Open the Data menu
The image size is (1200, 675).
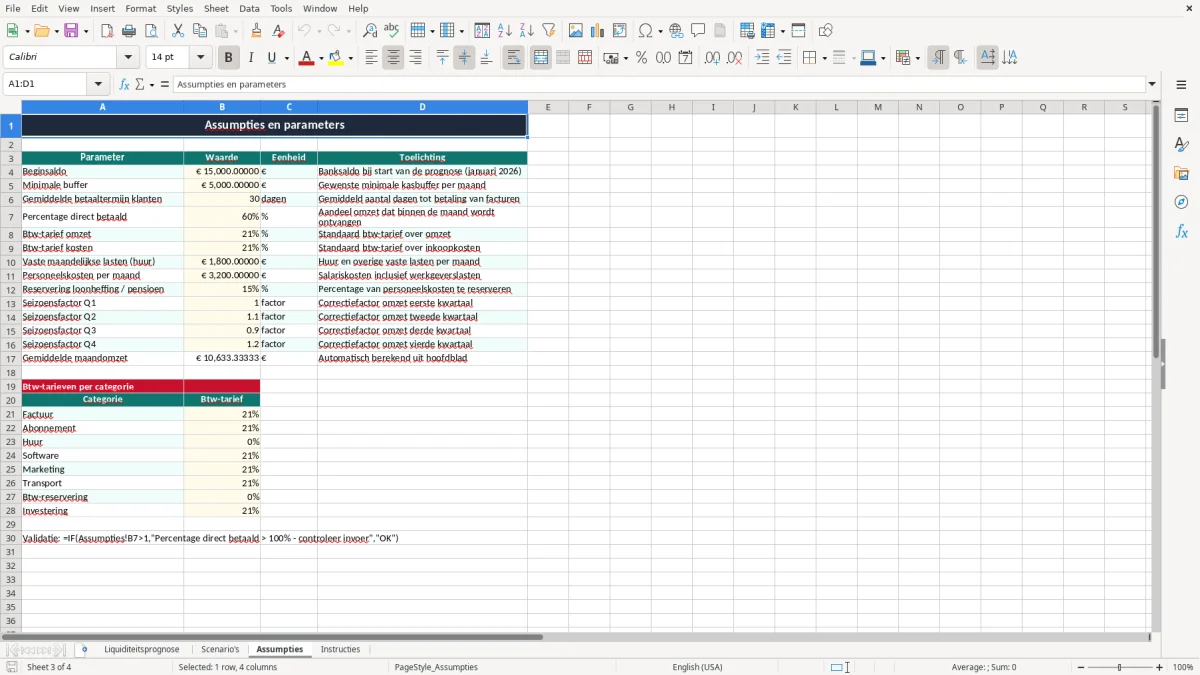(249, 8)
